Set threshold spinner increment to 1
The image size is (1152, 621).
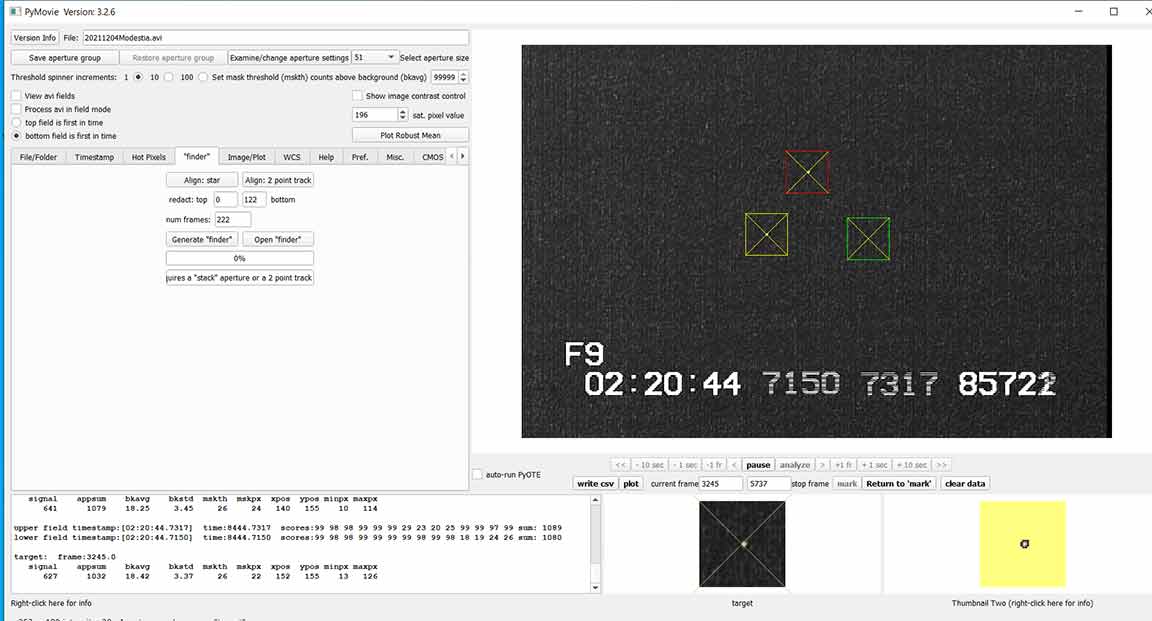(137, 77)
